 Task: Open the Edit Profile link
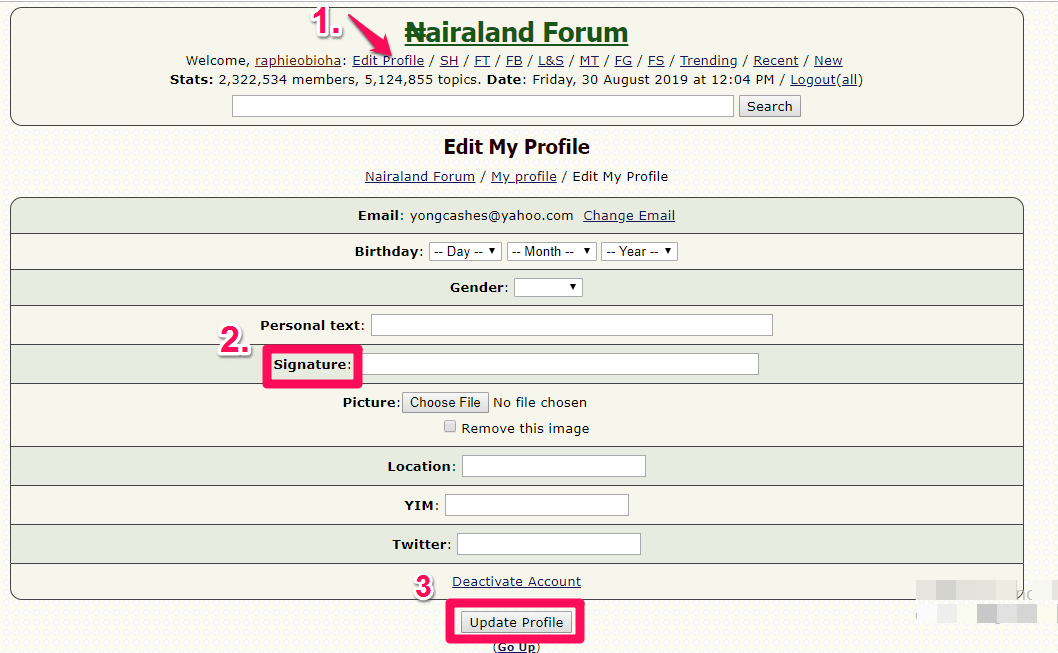tap(388, 61)
